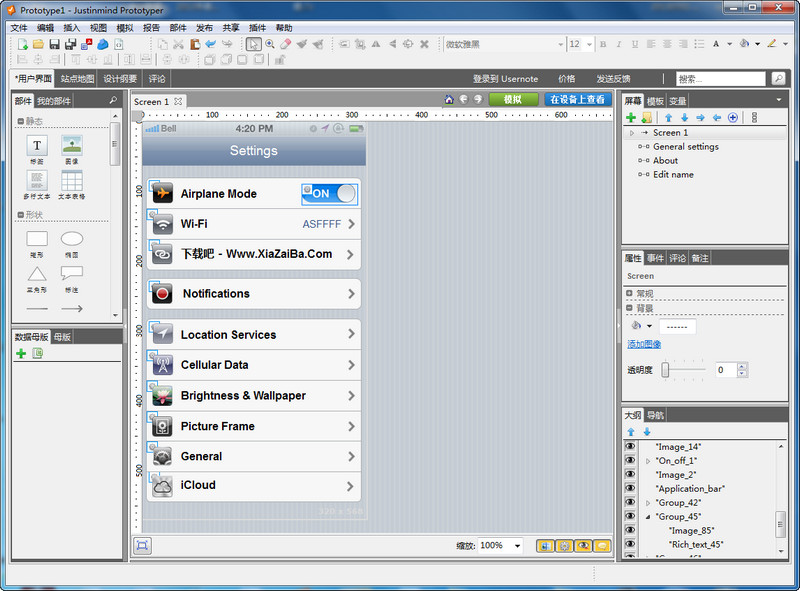
Task: Pick the ellipse shape widget
Action: (x=72, y=238)
